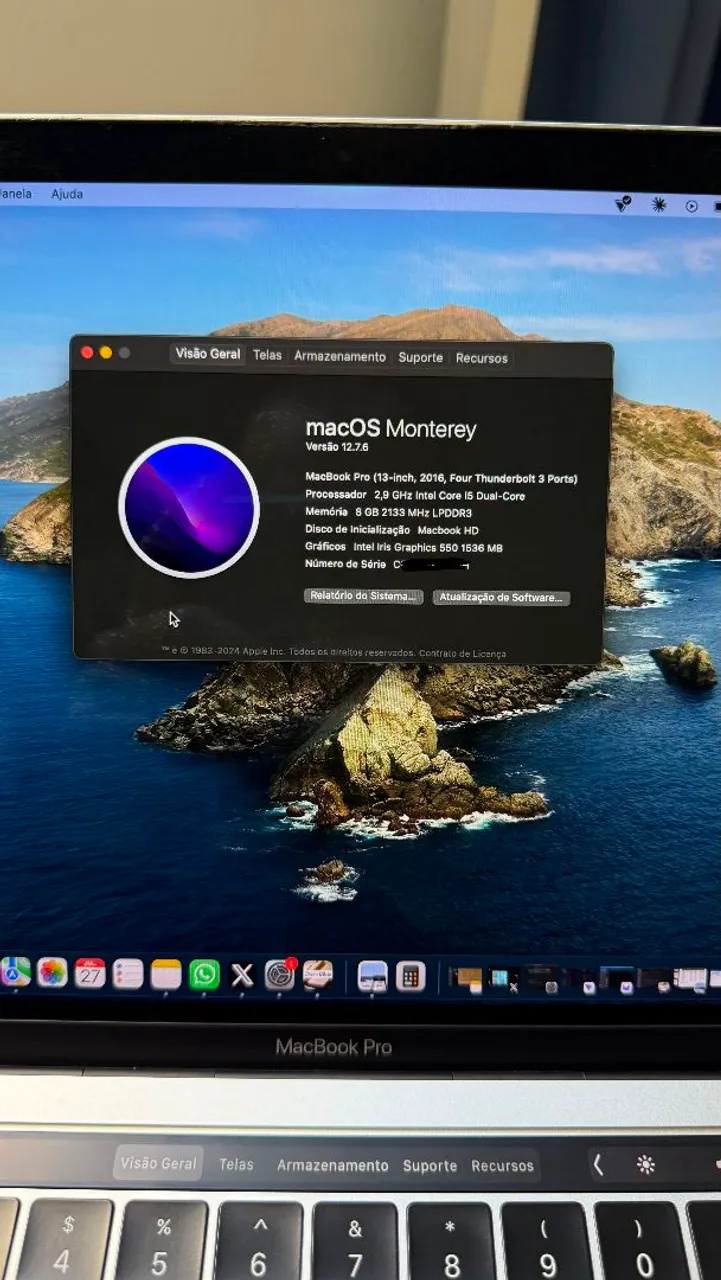Open the pen and paper app icon in Dock
Screen dimensions: 721x1280
point(318,975)
